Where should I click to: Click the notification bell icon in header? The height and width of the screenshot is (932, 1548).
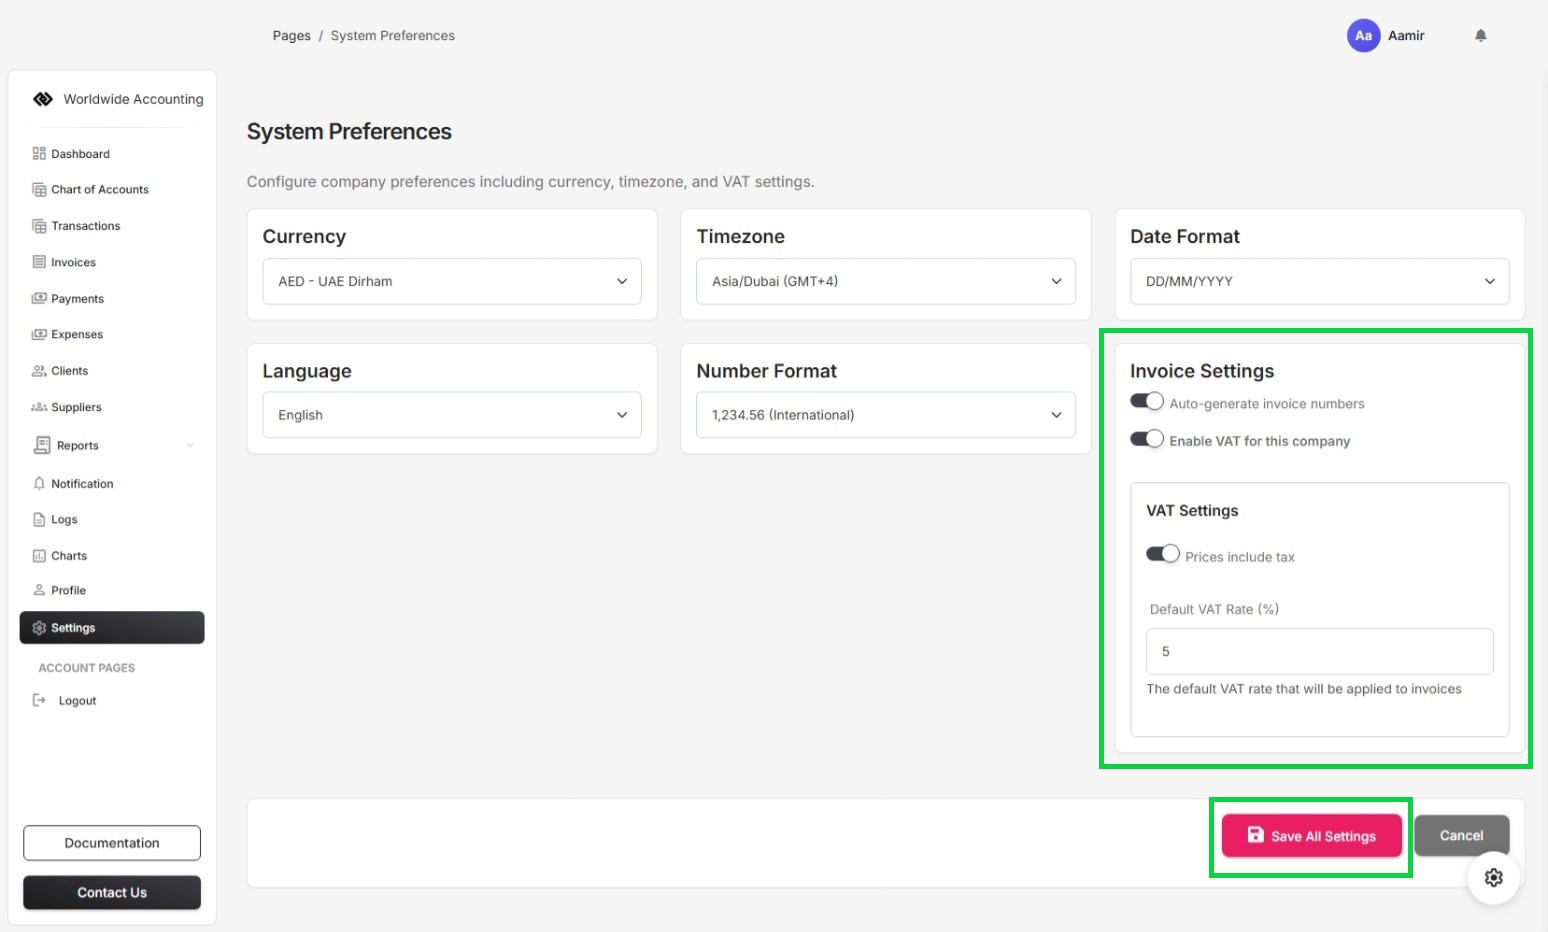coord(1481,36)
